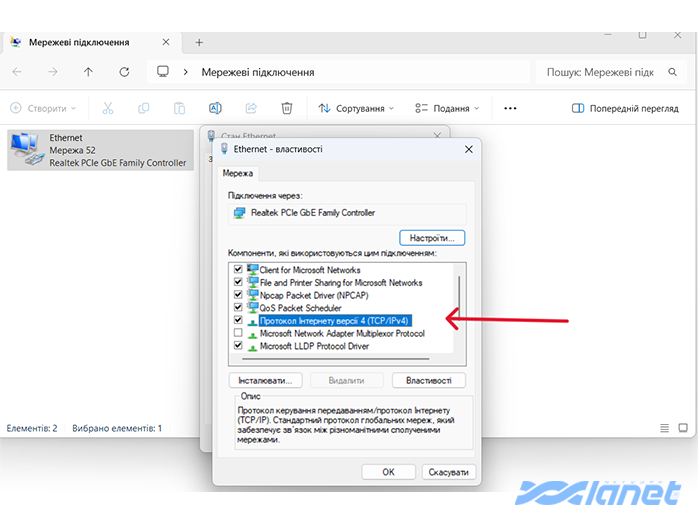Open the three-dots more options menu
Viewport: 698px width, 524px height.
[510, 108]
